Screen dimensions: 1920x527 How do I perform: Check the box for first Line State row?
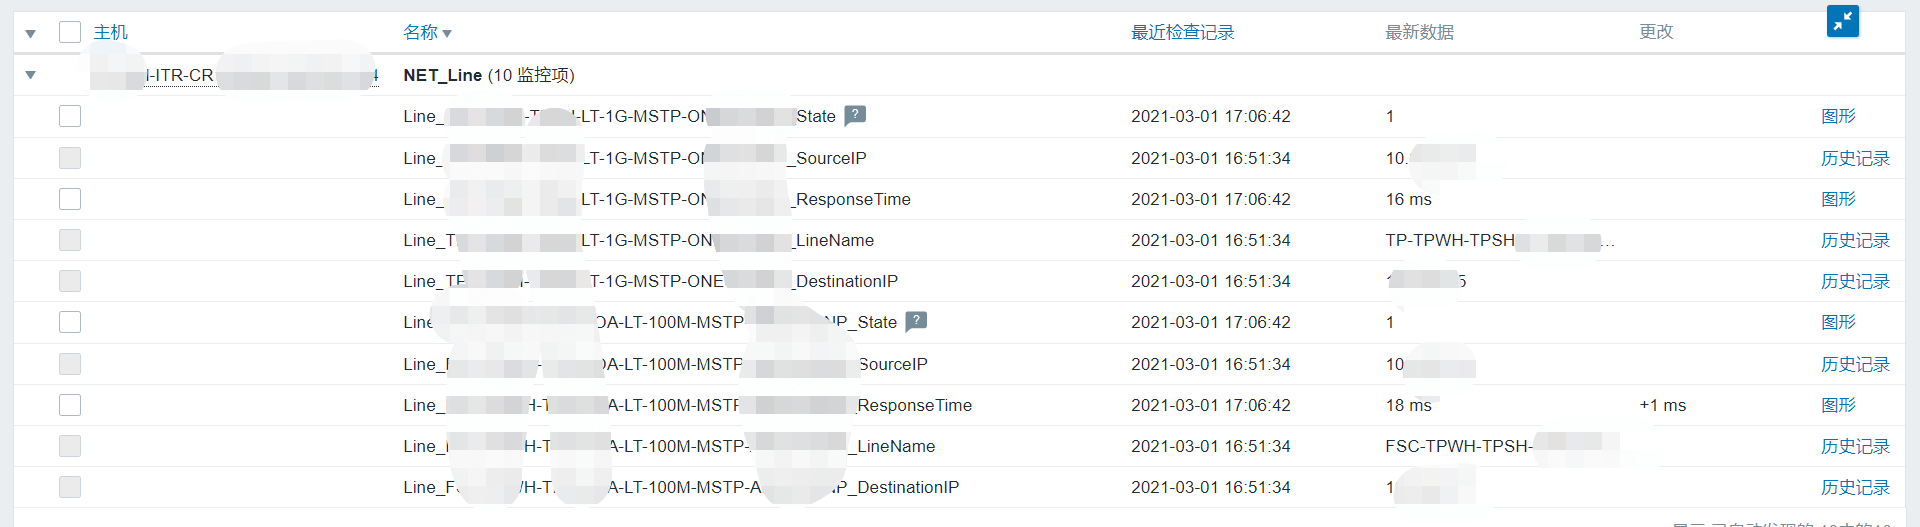tap(70, 116)
